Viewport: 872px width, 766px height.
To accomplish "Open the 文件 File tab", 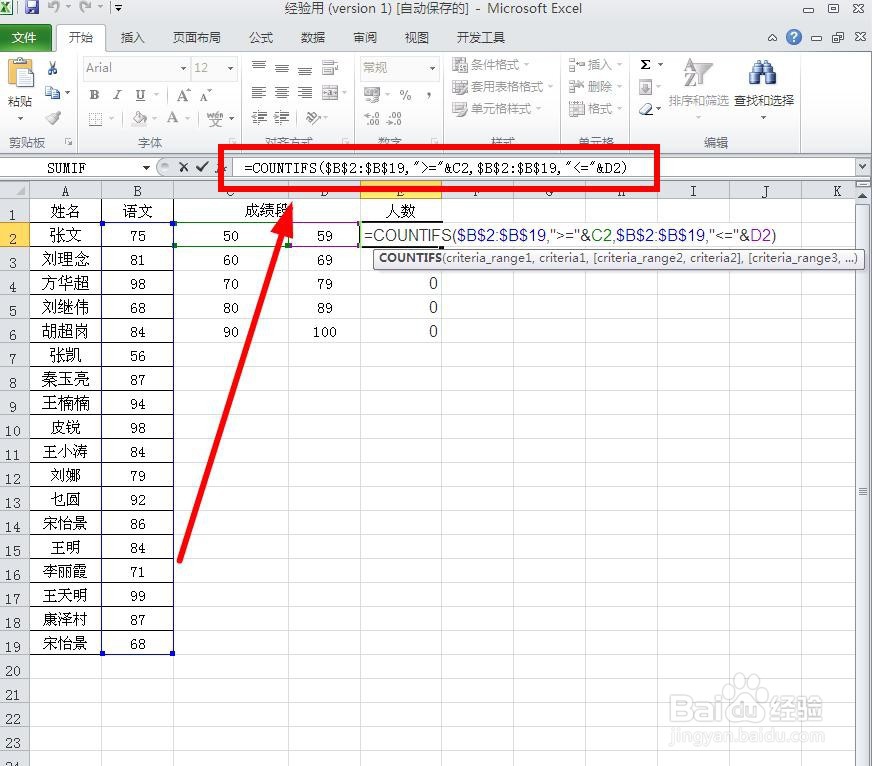I will click(x=24, y=37).
